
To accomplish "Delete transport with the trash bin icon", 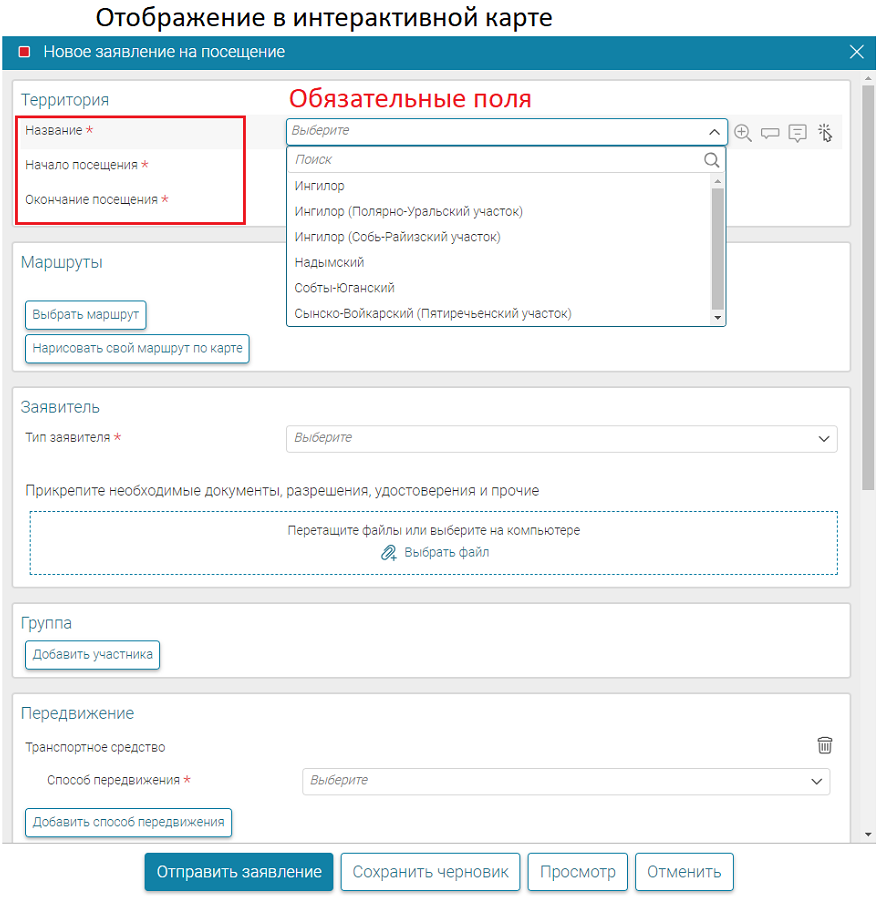I will pos(824,745).
